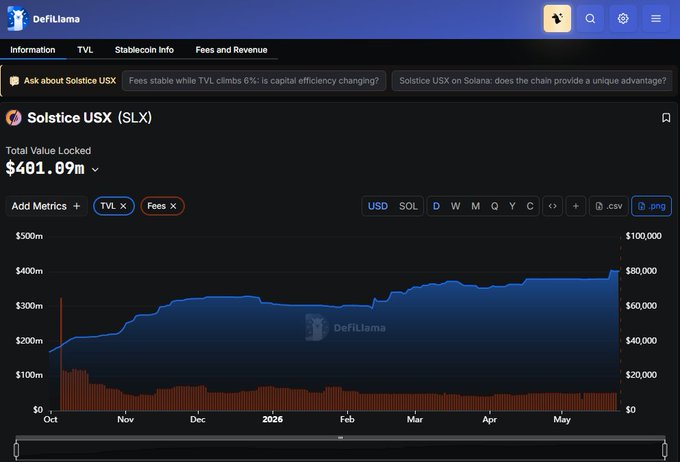Ask about fees stable while TVL climbs

pos(254,81)
